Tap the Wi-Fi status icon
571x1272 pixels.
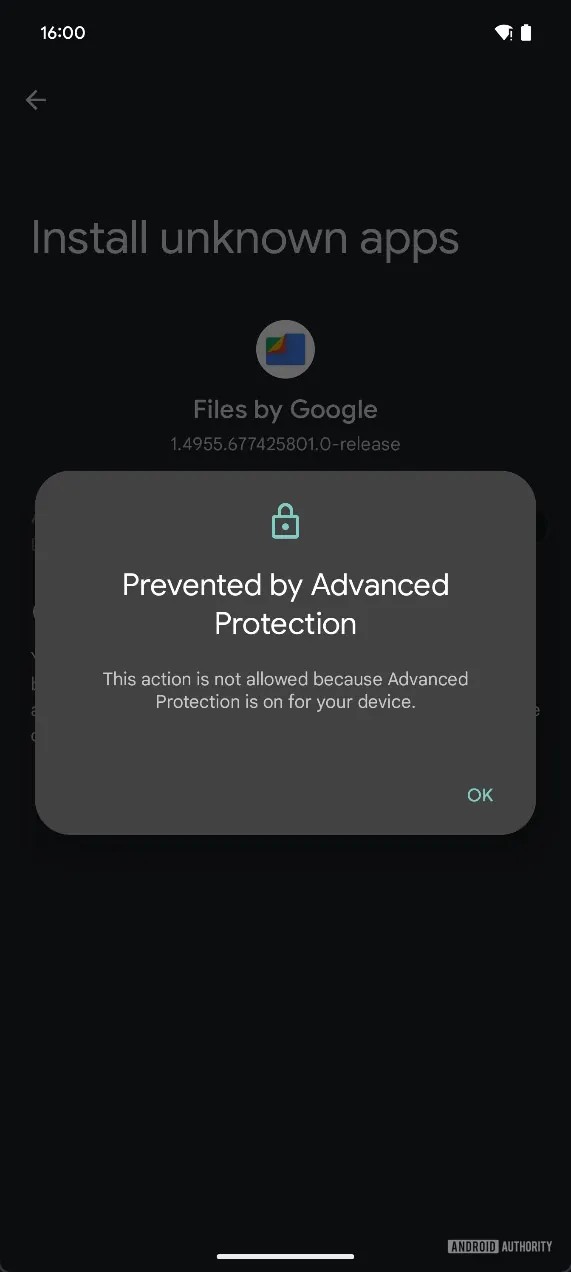coord(504,33)
